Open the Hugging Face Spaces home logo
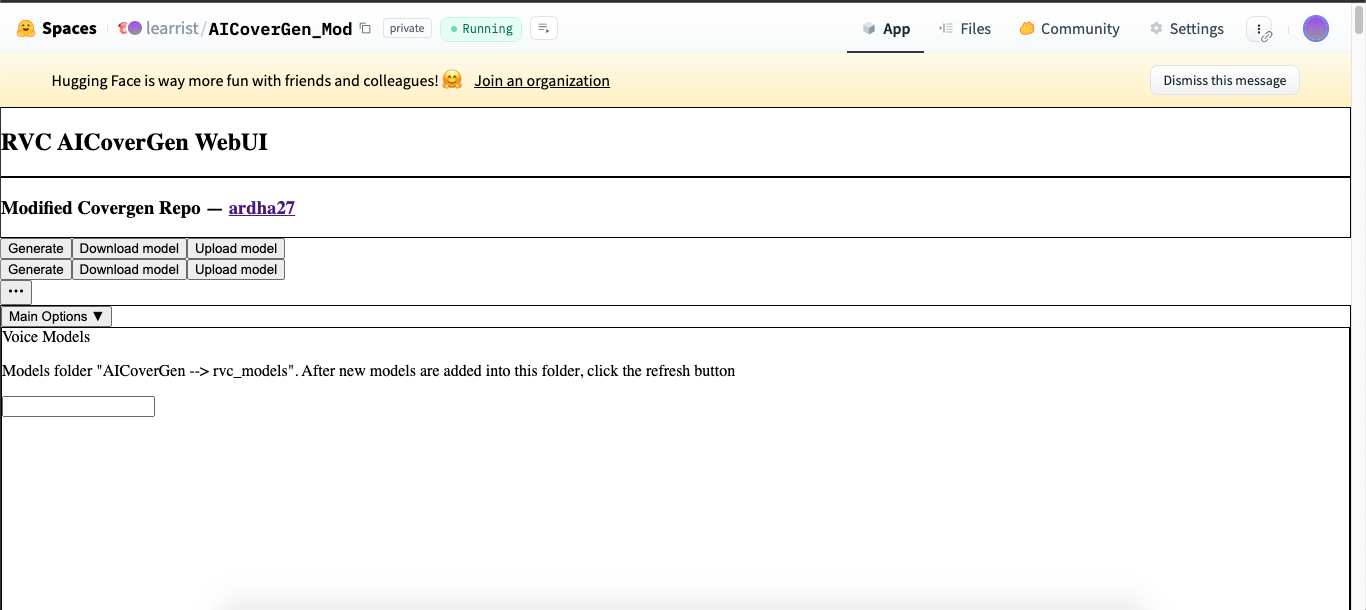The image size is (1366, 610). [x=57, y=28]
